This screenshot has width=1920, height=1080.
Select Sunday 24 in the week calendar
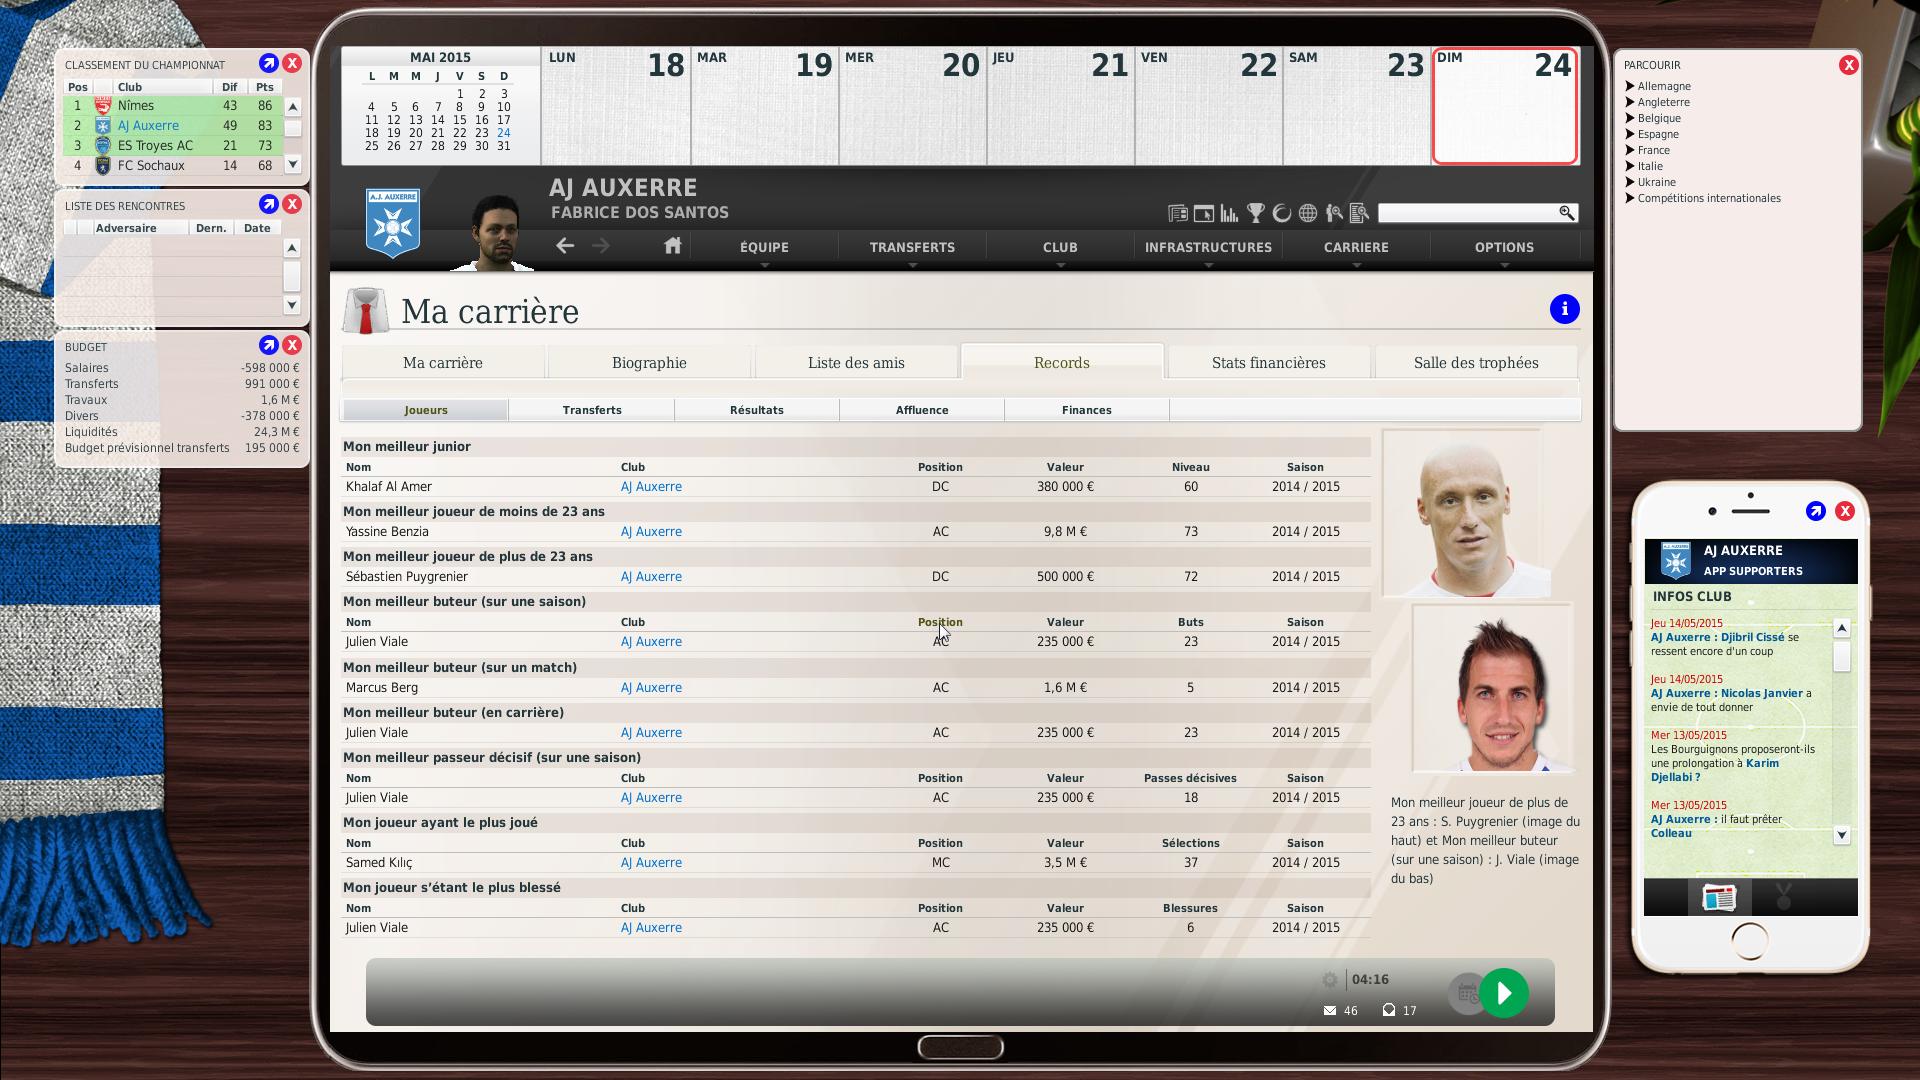[1505, 105]
